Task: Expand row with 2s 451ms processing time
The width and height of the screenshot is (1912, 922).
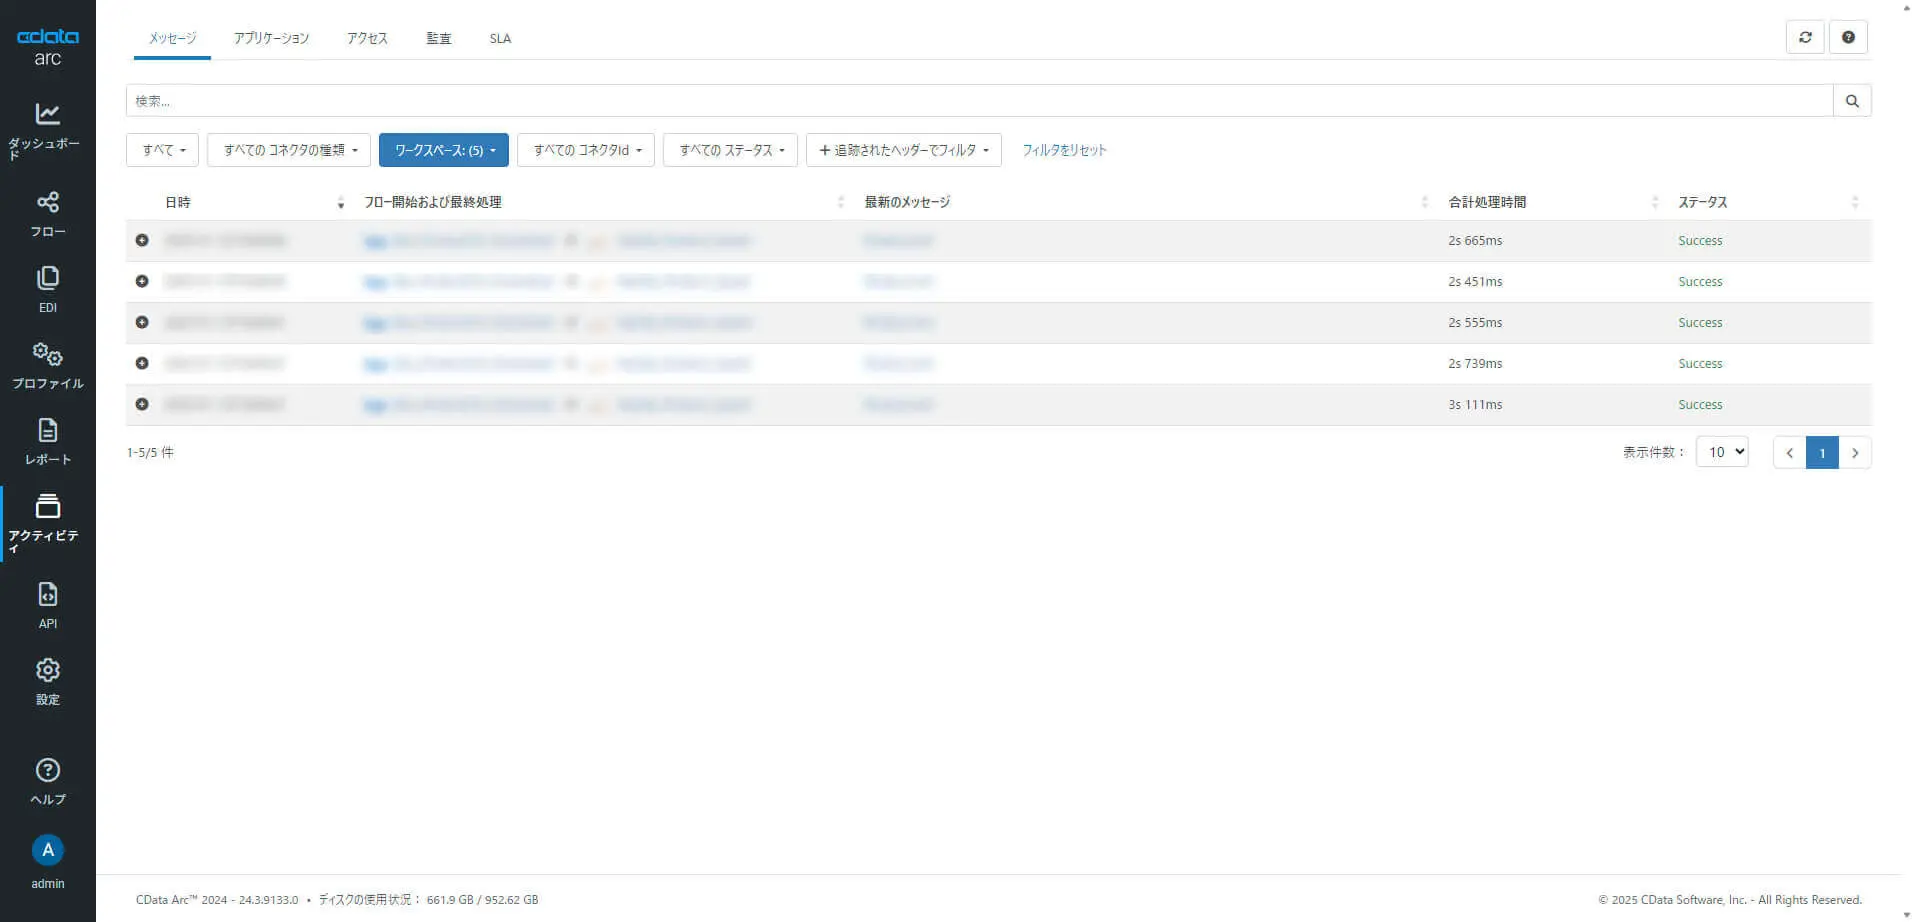Action: tap(142, 281)
